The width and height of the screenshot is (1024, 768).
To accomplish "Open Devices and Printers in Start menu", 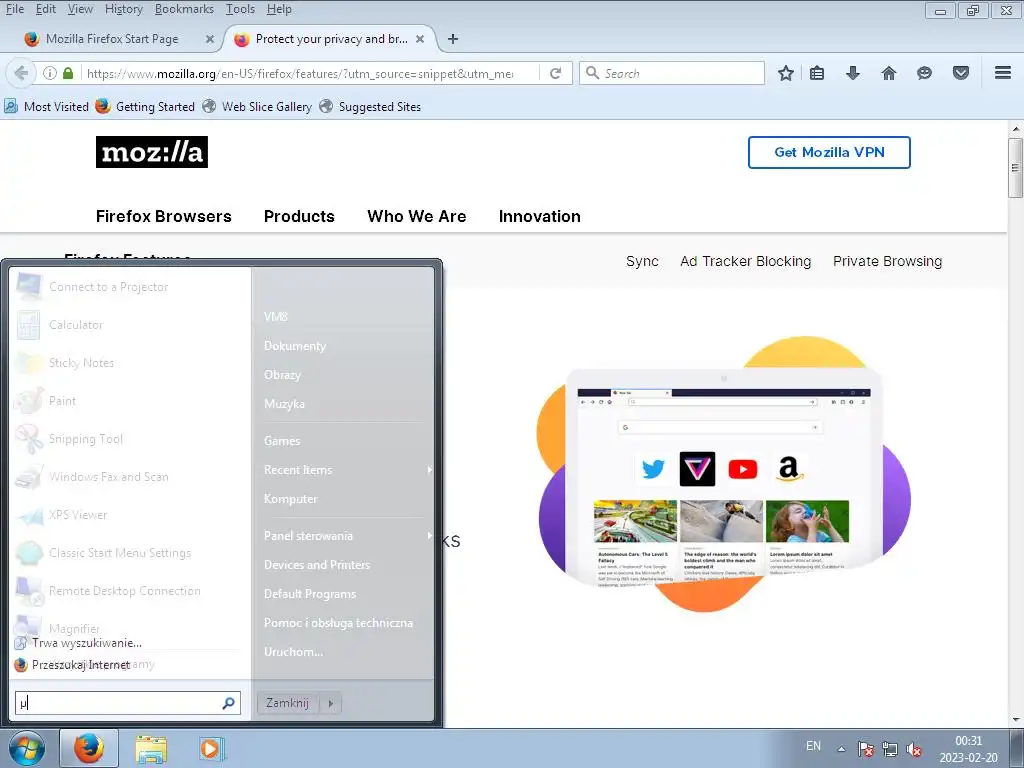I will click(317, 565).
